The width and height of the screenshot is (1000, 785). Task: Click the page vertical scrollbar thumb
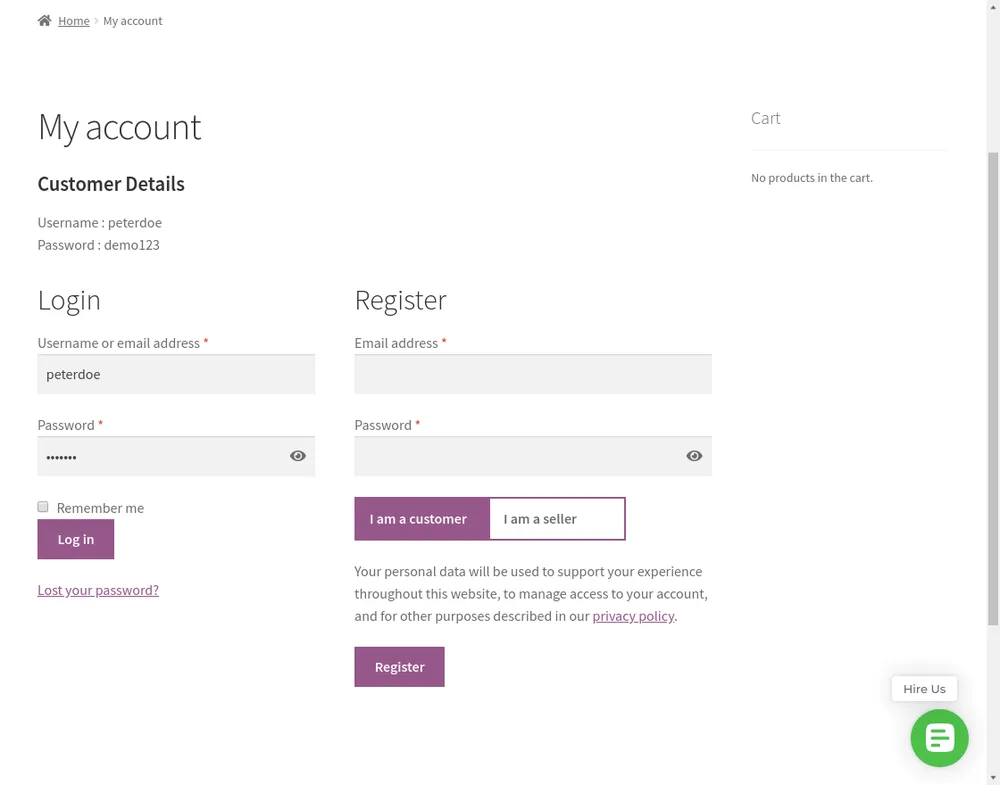(x=993, y=389)
